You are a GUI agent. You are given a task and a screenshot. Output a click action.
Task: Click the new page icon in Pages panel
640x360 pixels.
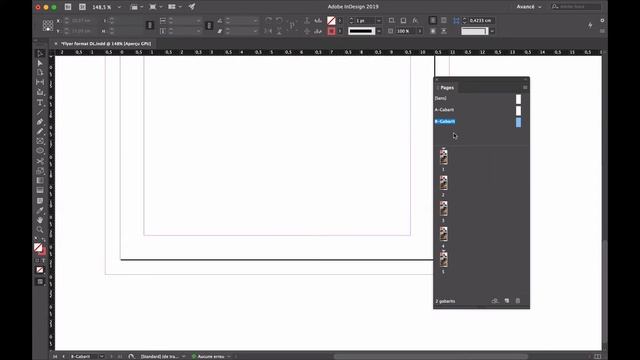pyautogui.click(x=507, y=301)
